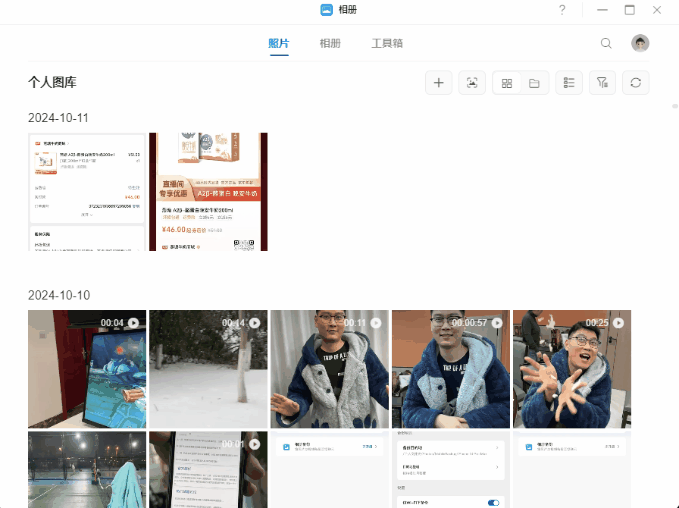Open the face recognition scan icon
This screenshot has height=508, width=679.
click(x=472, y=83)
